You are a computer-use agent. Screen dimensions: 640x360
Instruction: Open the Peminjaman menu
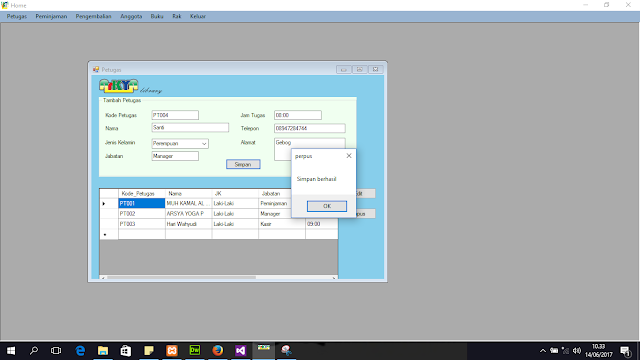click(51, 16)
